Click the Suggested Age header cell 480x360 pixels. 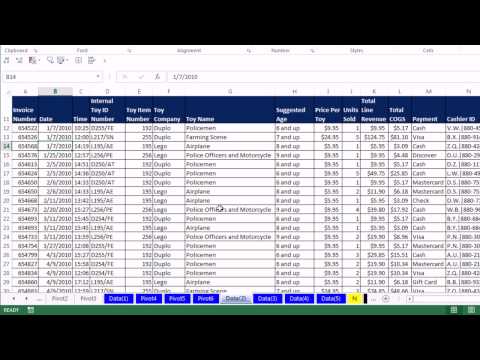pyautogui.click(x=294, y=110)
